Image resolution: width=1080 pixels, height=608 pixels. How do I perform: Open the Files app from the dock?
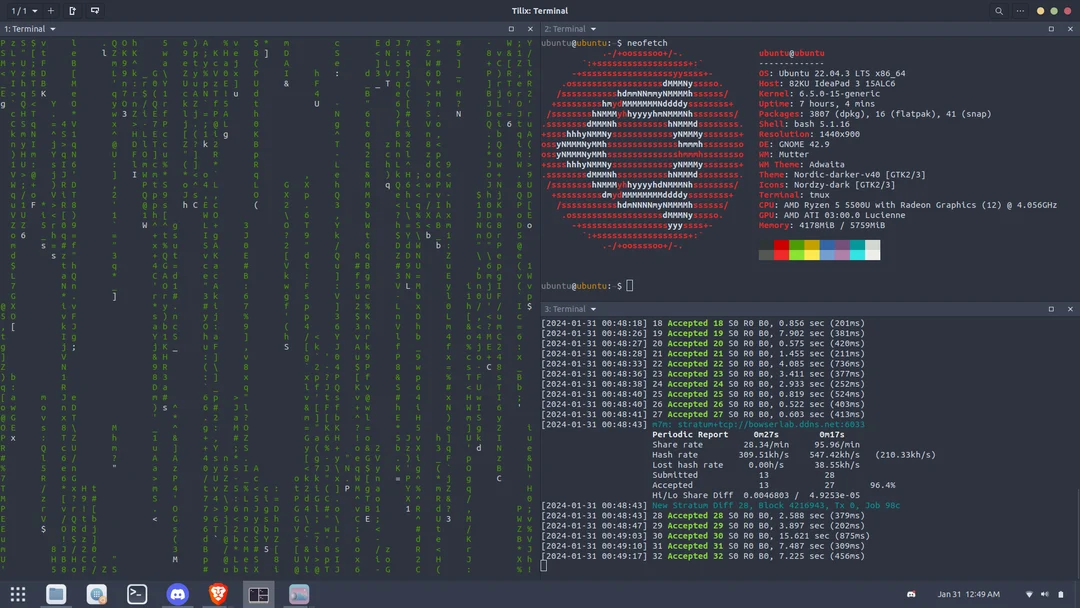point(56,593)
